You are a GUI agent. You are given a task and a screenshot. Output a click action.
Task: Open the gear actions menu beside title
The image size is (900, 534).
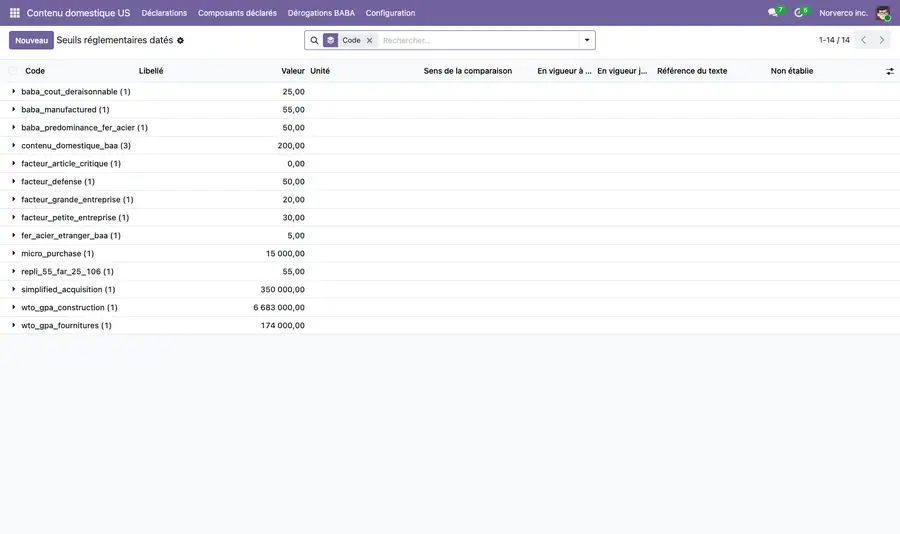(x=180, y=41)
